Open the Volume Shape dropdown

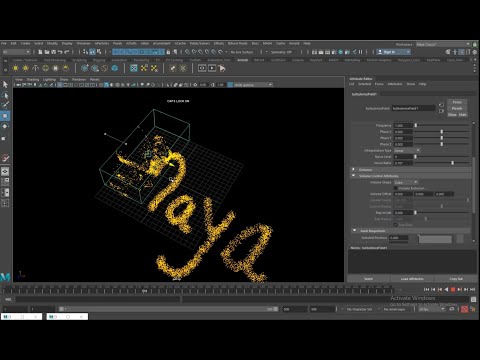[x=406, y=182]
